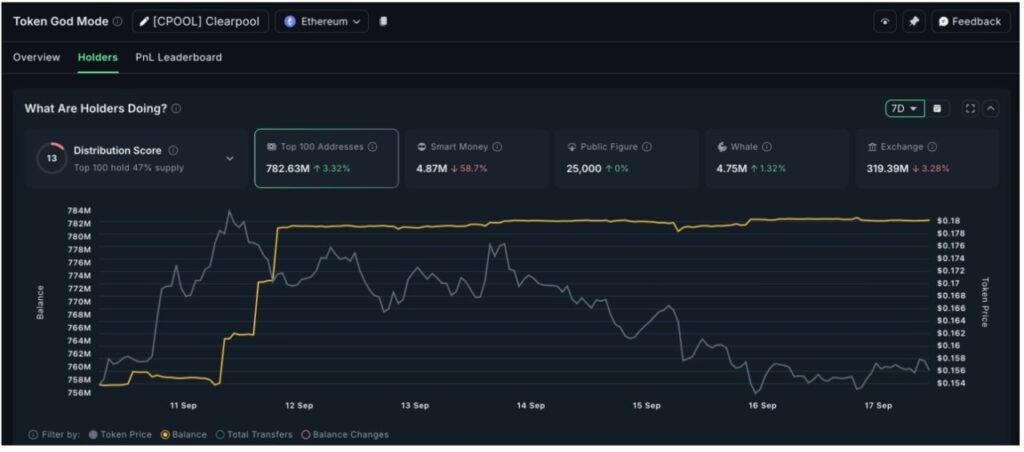Click the Feedback button
This screenshot has width=1024, height=452.
pyautogui.click(x=970, y=21)
